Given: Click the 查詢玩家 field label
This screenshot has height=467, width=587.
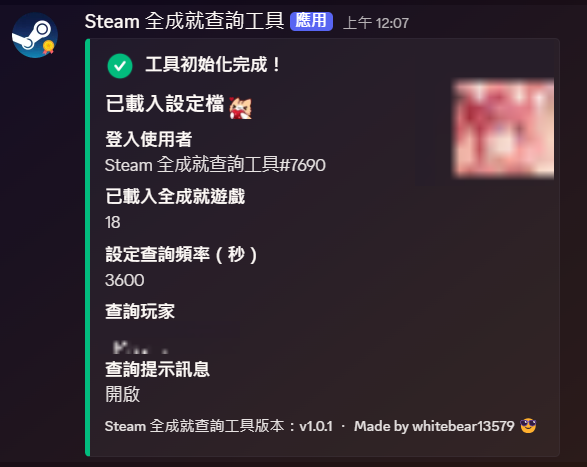Looking at the screenshot, I should pyautogui.click(x=140, y=311).
